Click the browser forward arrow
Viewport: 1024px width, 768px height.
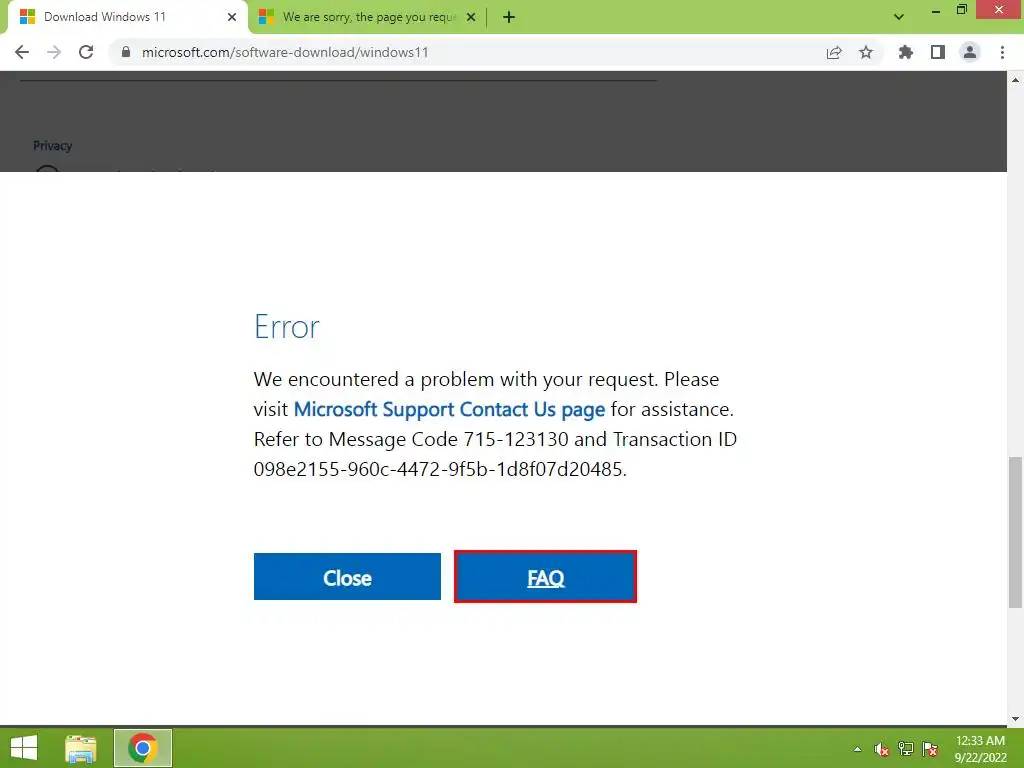54,52
